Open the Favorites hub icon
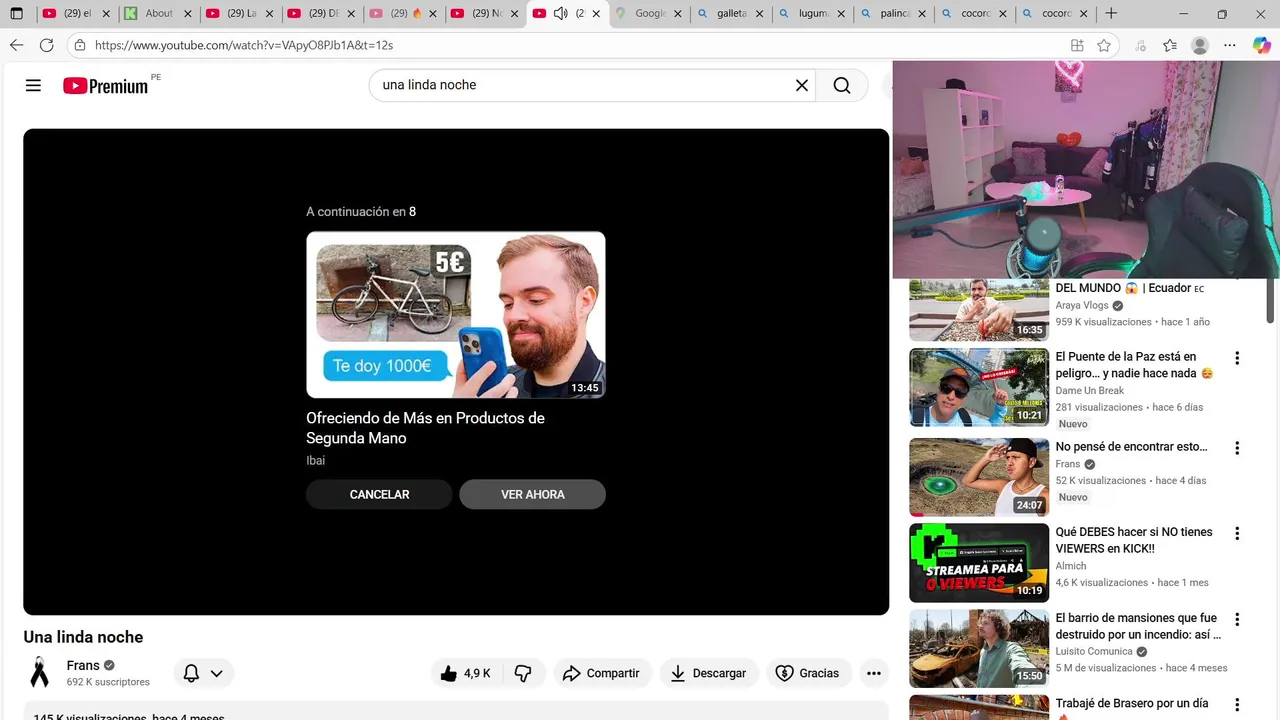The image size is (1280, 720). tap(1170, 45)
